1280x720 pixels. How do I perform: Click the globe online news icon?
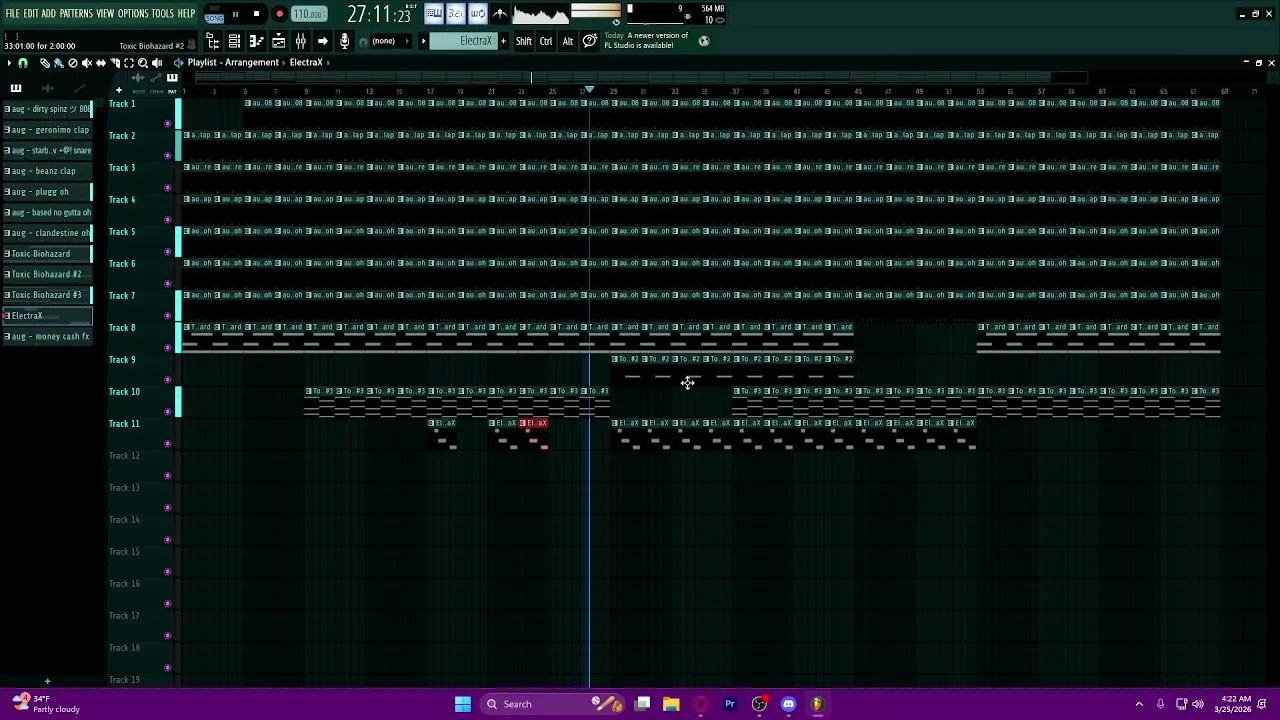click(704, 41)
